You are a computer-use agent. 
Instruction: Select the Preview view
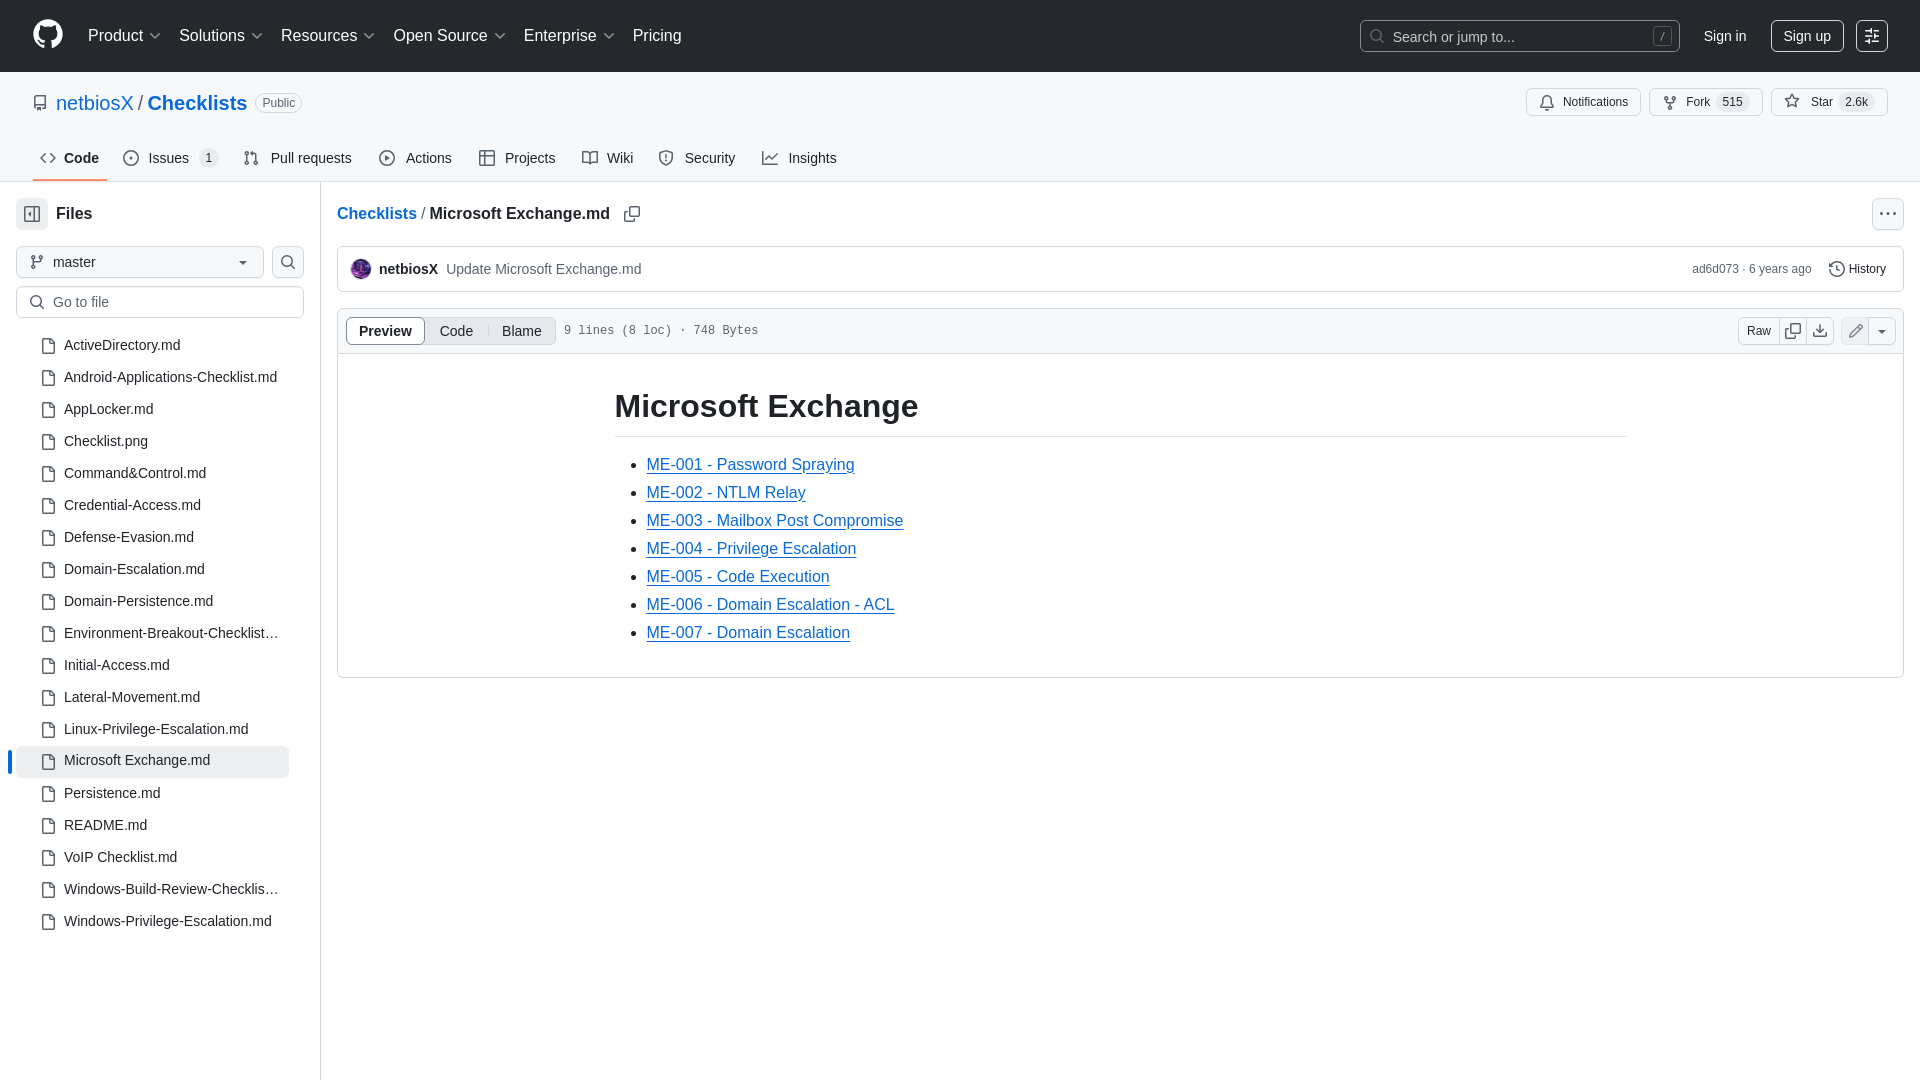click(x=385, y=331)
